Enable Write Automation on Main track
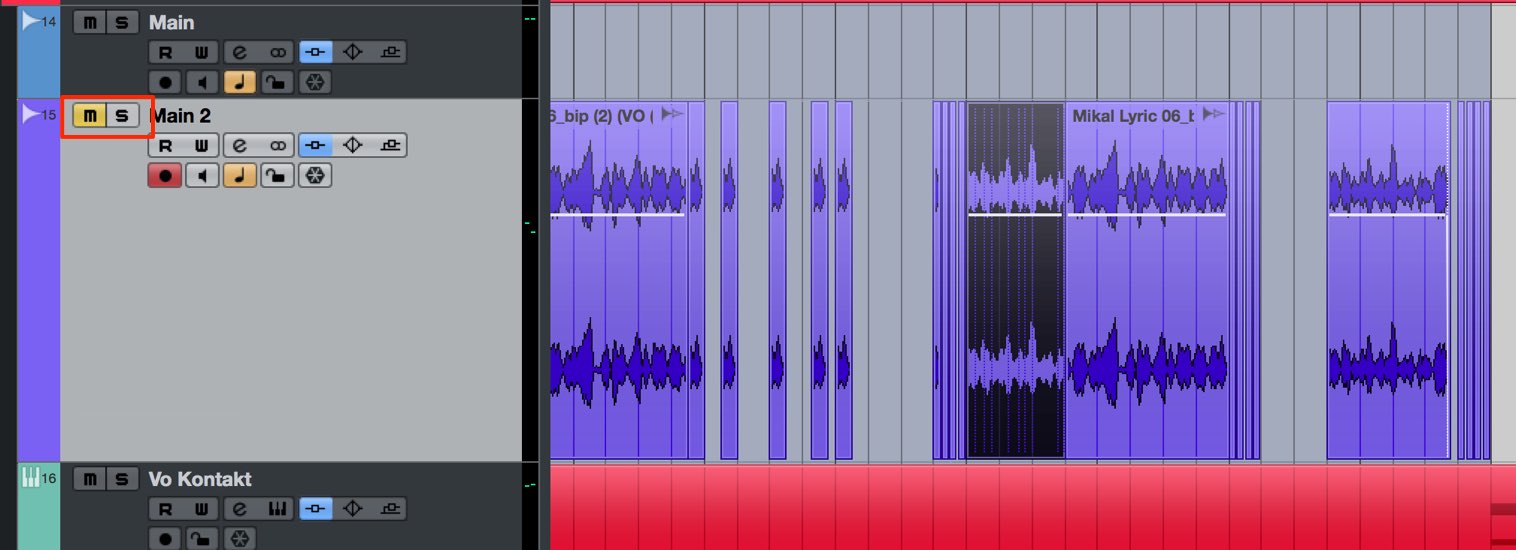 click(x=201, y=53)
